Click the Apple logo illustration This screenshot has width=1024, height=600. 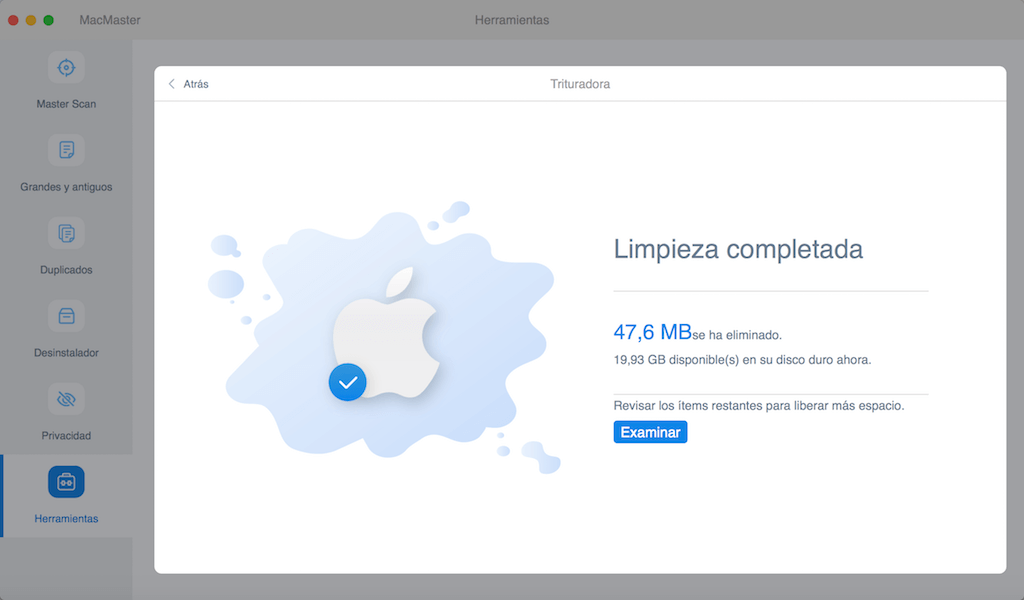[x=385, y=331]
